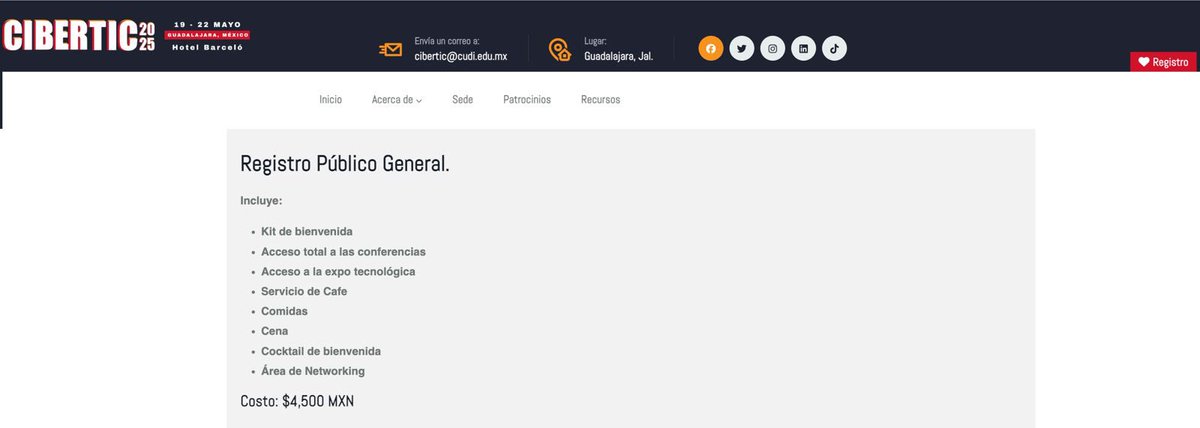1200x428 pixels.
Task: Click the 19 - 22 MAYO date text
Action: (207, 23)
